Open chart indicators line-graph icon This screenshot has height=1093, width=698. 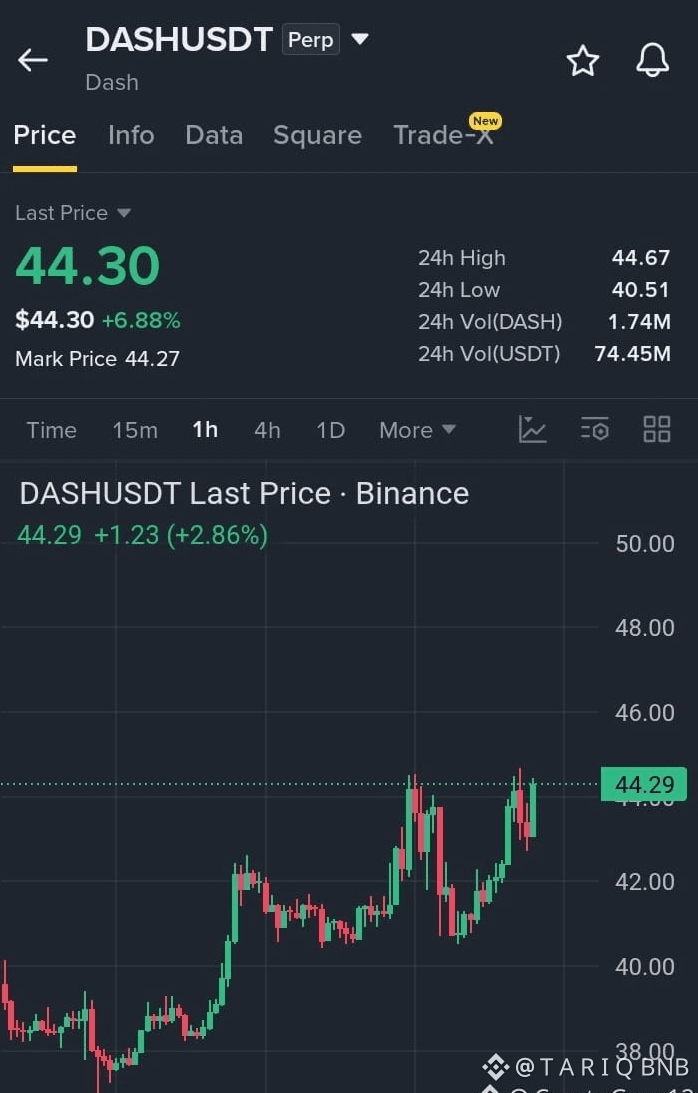(533, 429)
